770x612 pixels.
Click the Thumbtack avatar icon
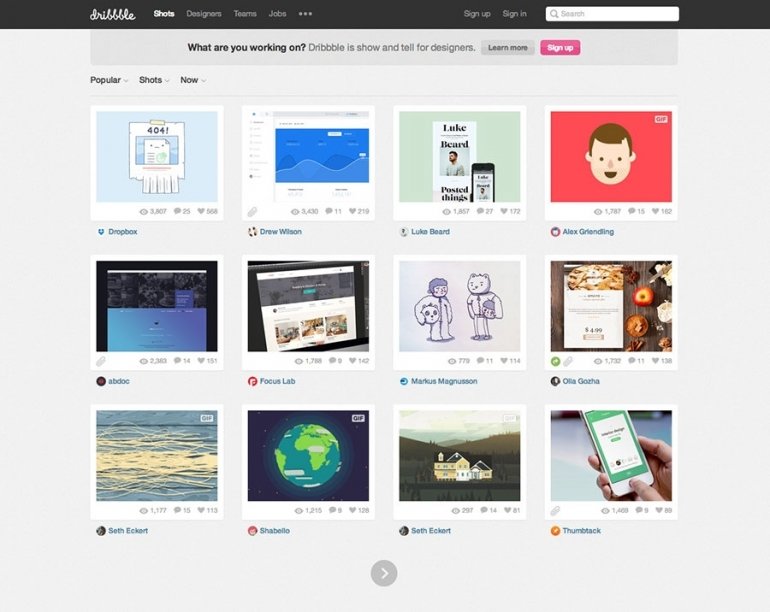(555, 530)
